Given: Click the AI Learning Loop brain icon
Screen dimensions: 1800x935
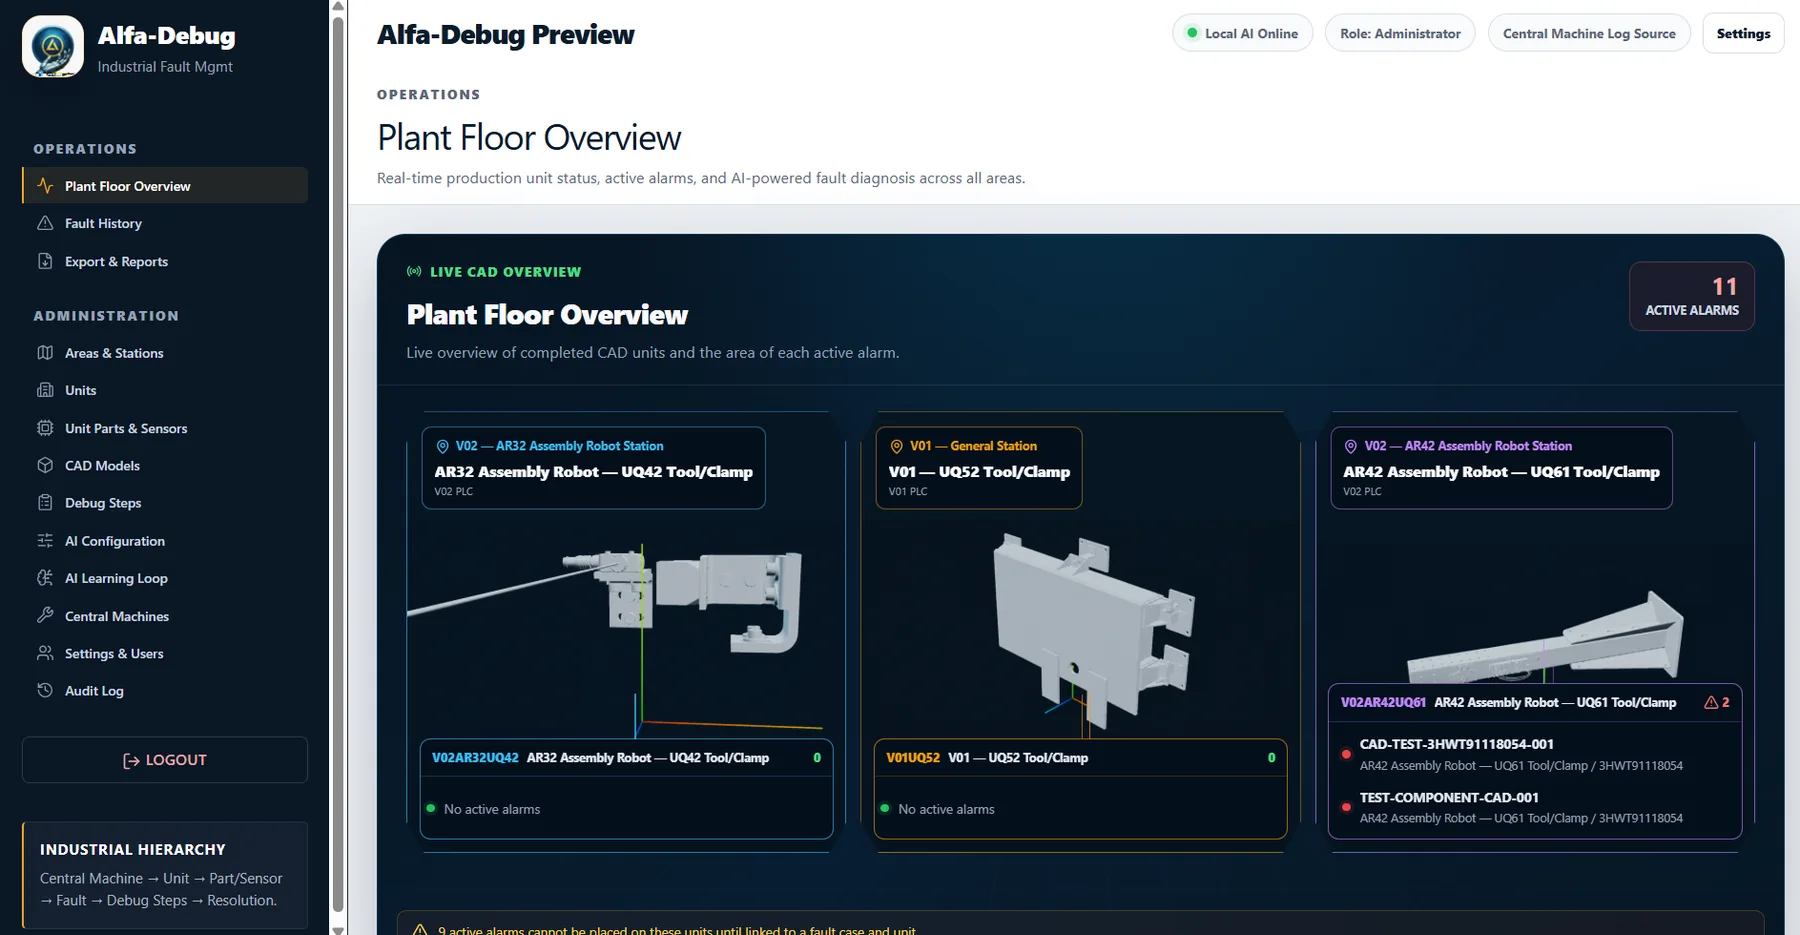Looking at the screenshot, I should (45, 578).
